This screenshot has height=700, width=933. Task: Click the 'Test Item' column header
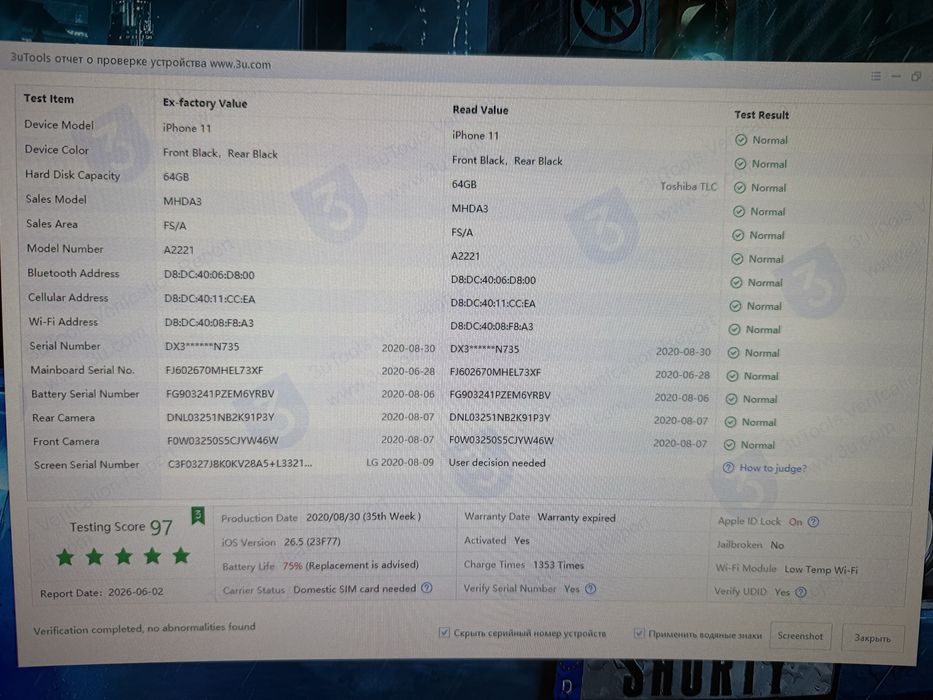tap(49, 99)
